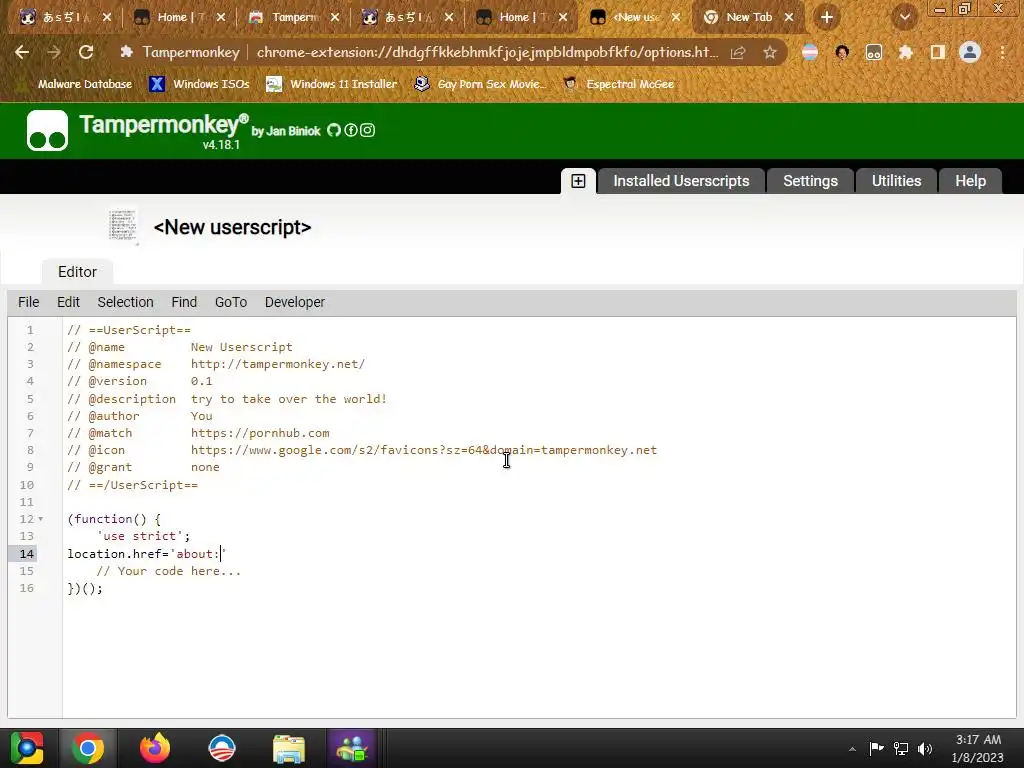Open the Edit menu
The width and height of the screenshot is (1024, 768).
click(69, 302)
